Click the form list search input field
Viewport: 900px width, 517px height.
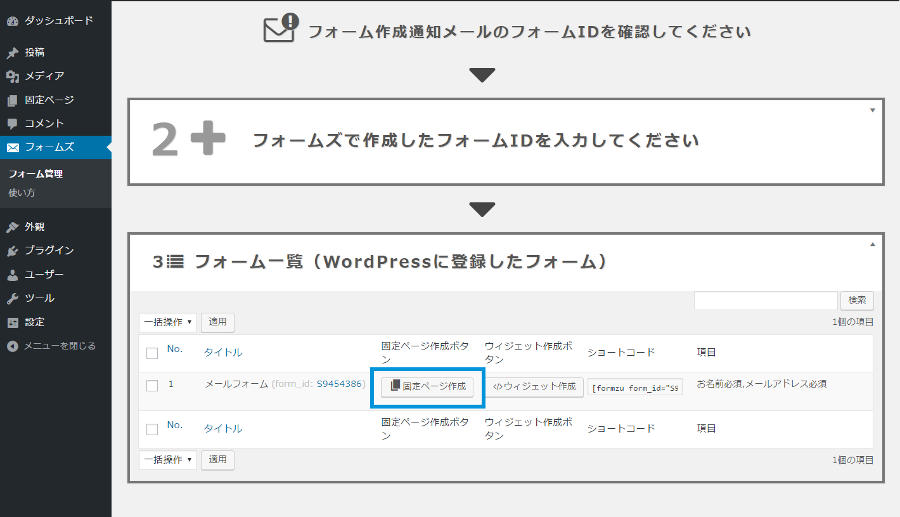[x=766, y=300]
